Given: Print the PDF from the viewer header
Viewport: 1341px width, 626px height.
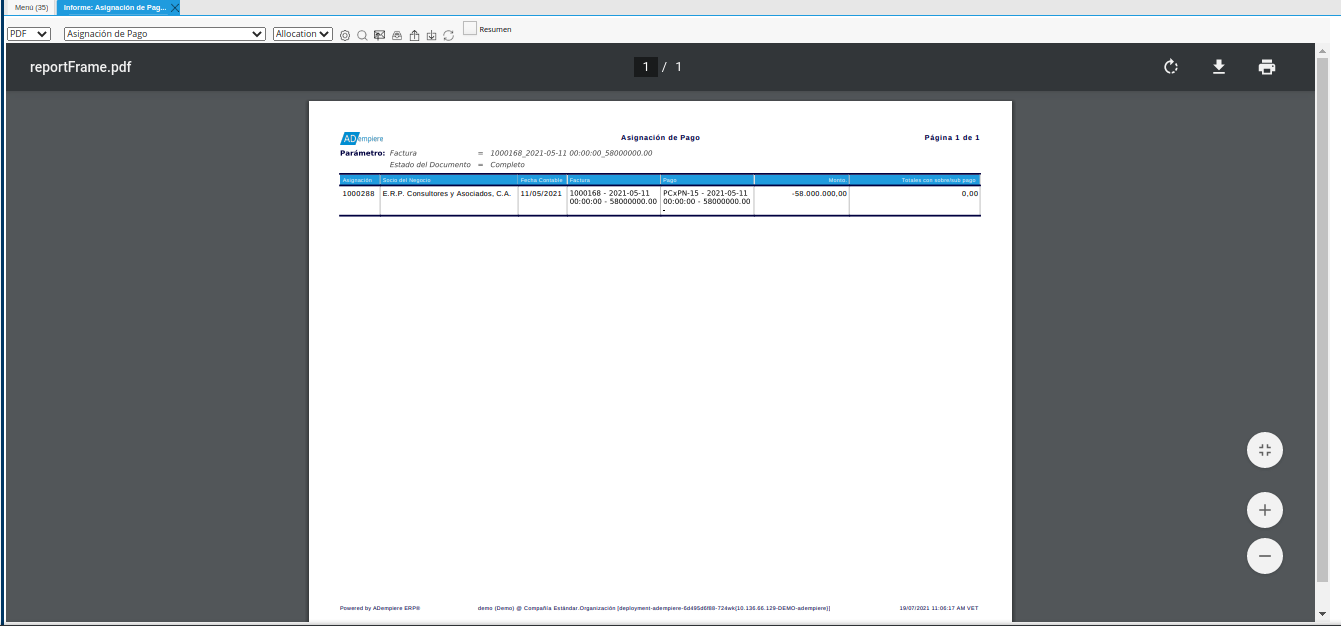Looking at the screenshot, I should tap(1267, 66).
